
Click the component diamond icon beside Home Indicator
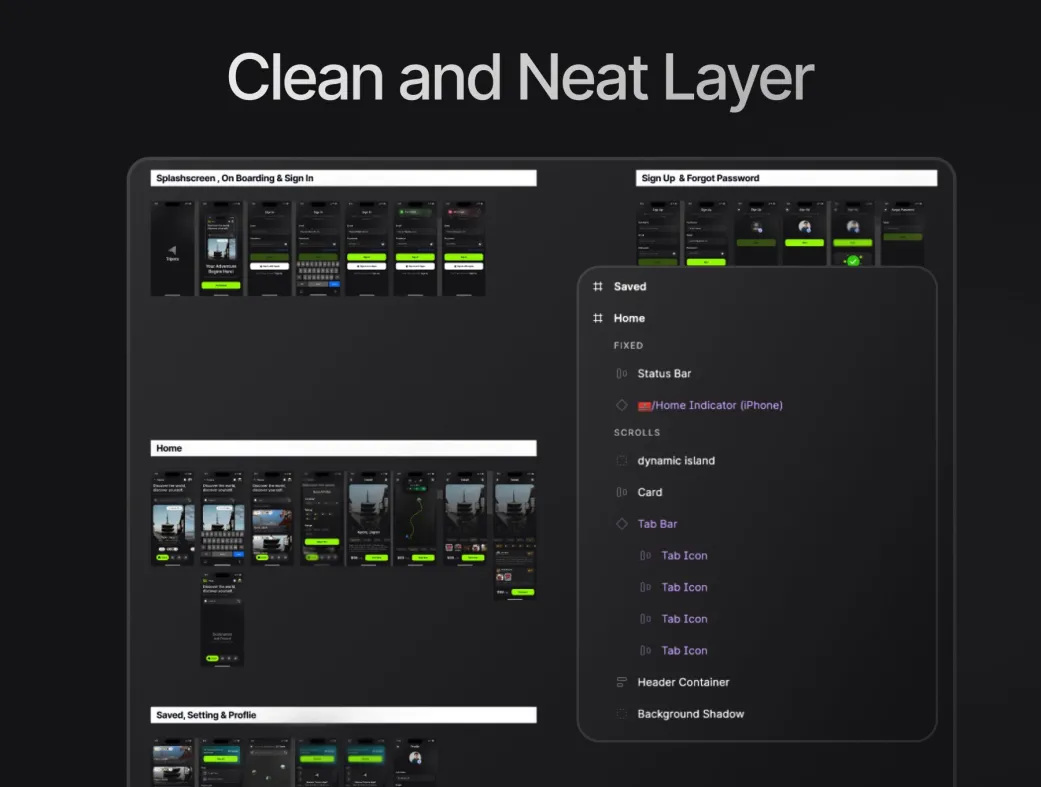point(621,405)
